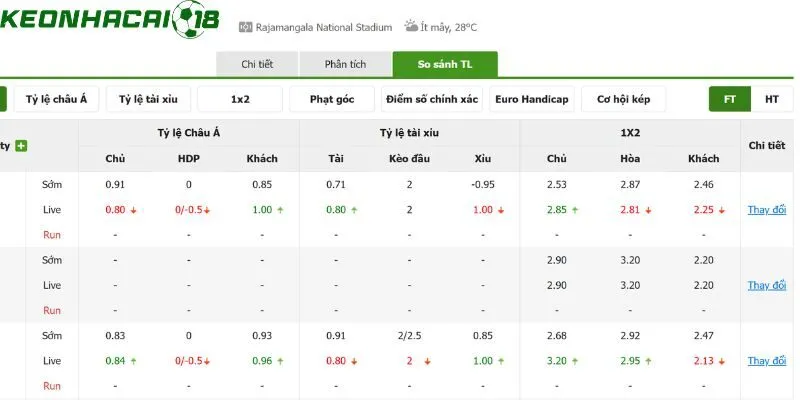
Task: Filter by Tỷ lệ tài xỉu
Action: coord(148,99)
